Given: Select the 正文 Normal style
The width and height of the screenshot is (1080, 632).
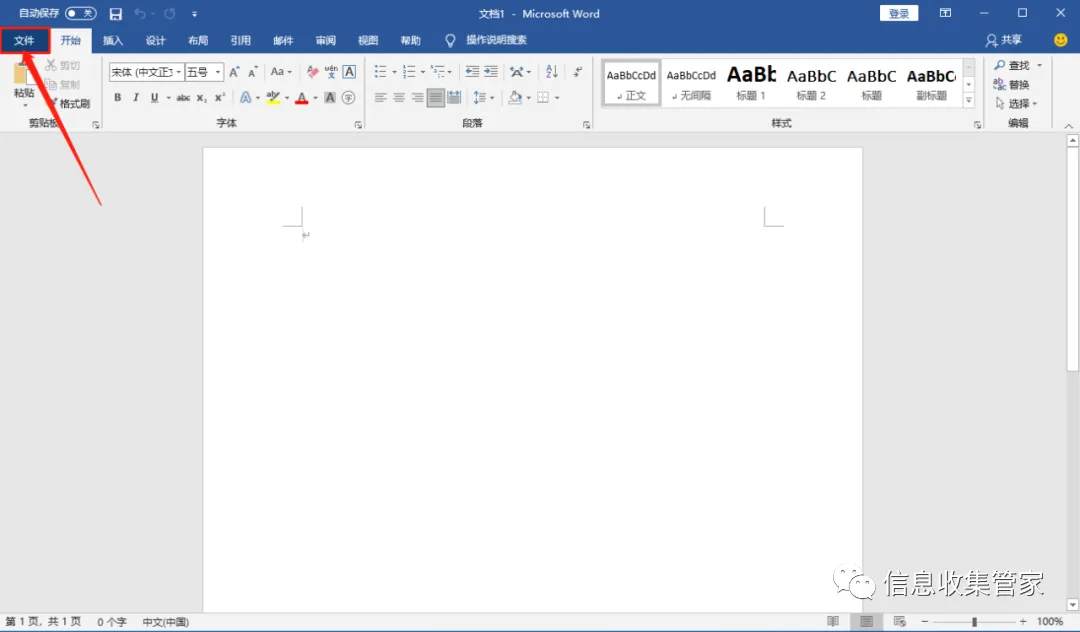Looking at the screenshot, I should pos(631,83).
